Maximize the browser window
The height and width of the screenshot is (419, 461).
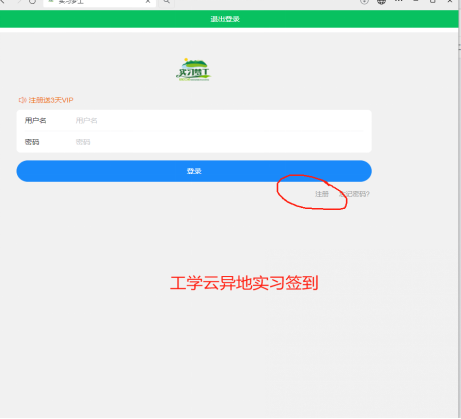click(x=433, y=1)
